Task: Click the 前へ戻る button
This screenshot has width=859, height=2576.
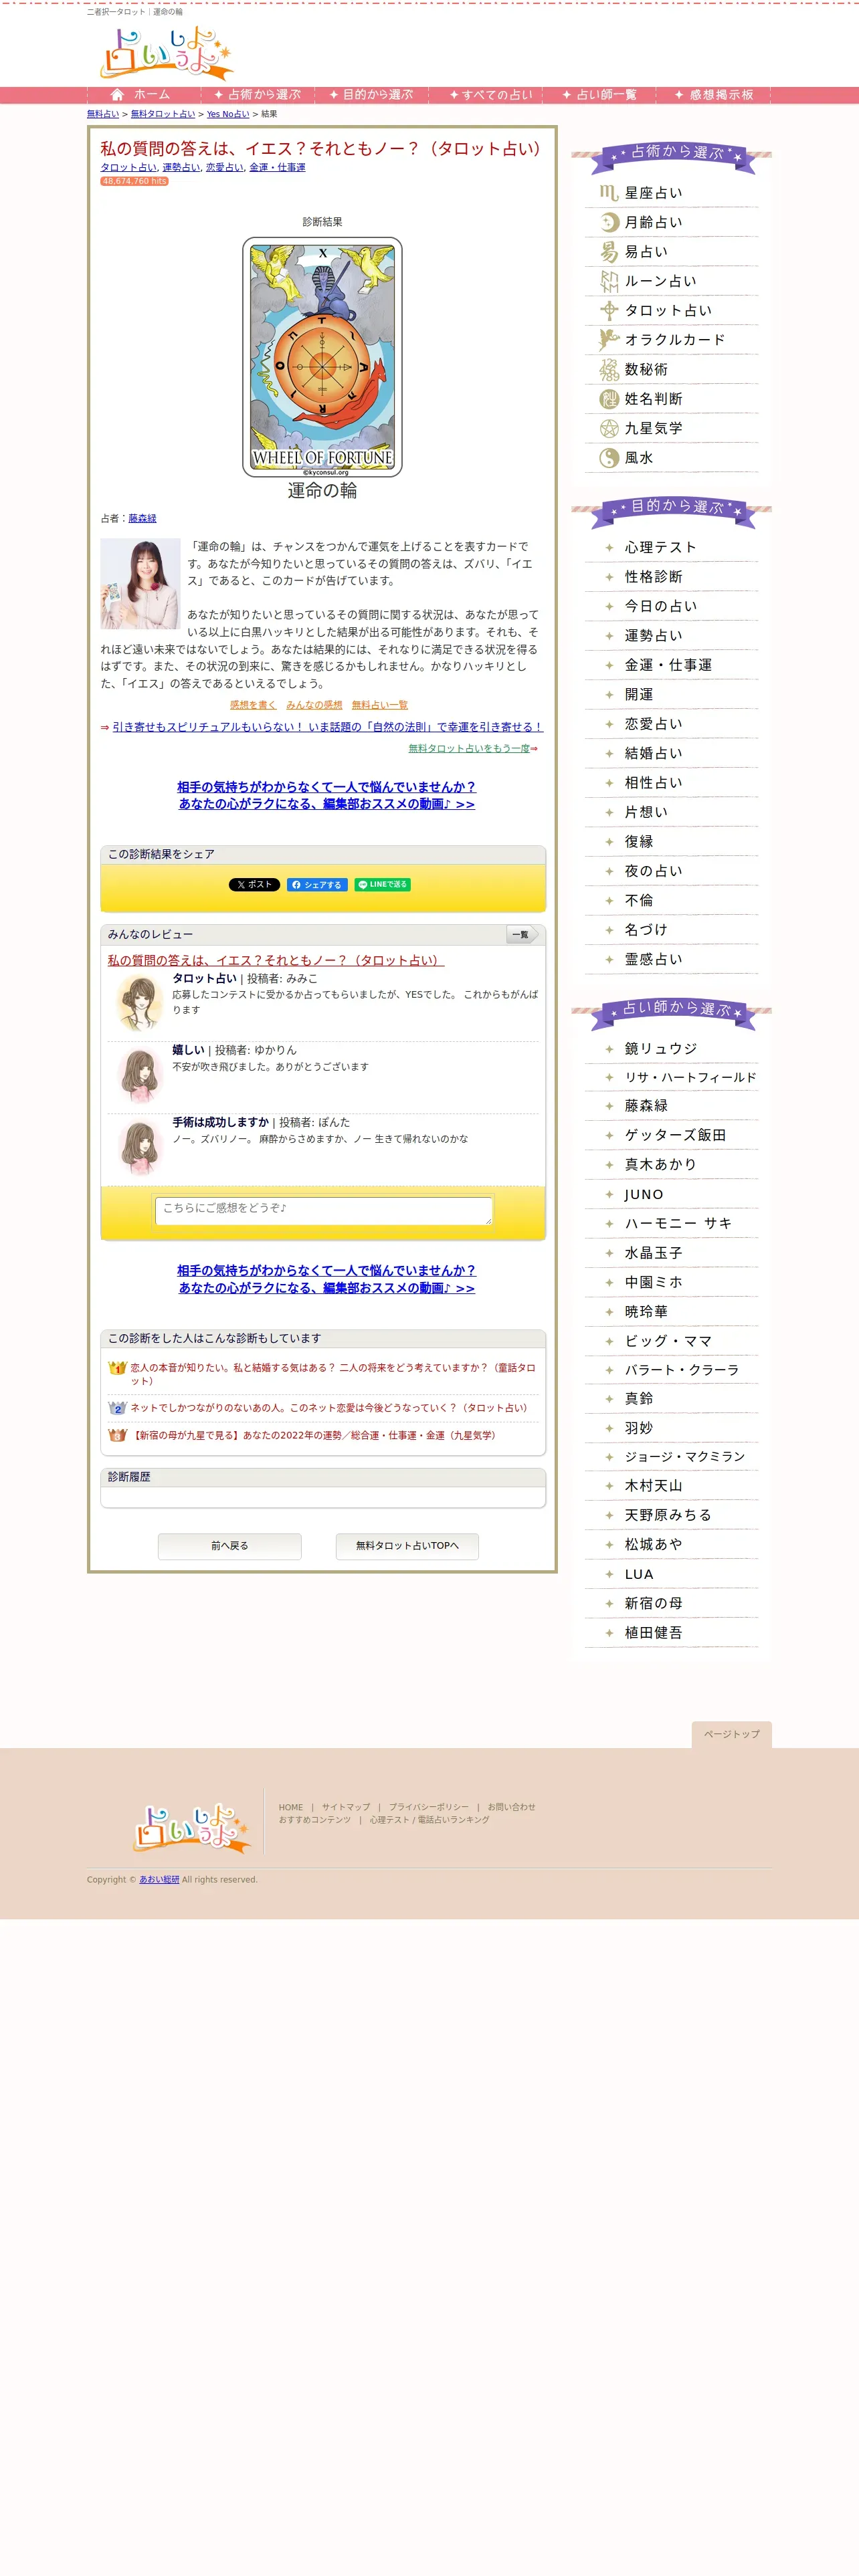Action: [x=229, y=1546]
